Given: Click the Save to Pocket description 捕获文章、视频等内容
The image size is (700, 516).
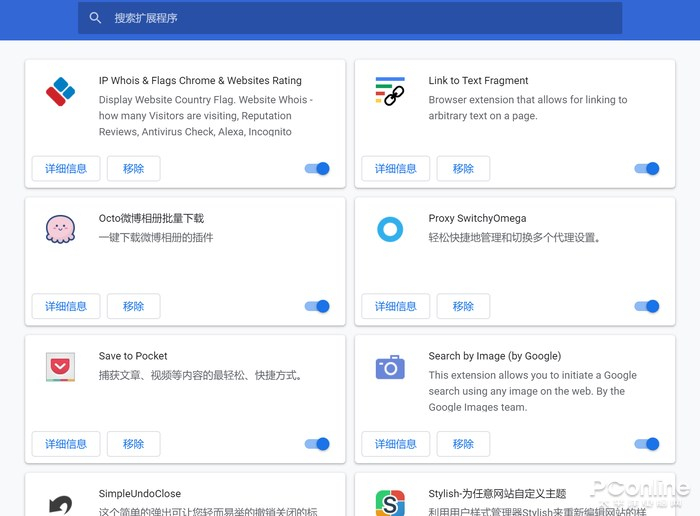Looking at the screenshot, I should click(201, 375).
